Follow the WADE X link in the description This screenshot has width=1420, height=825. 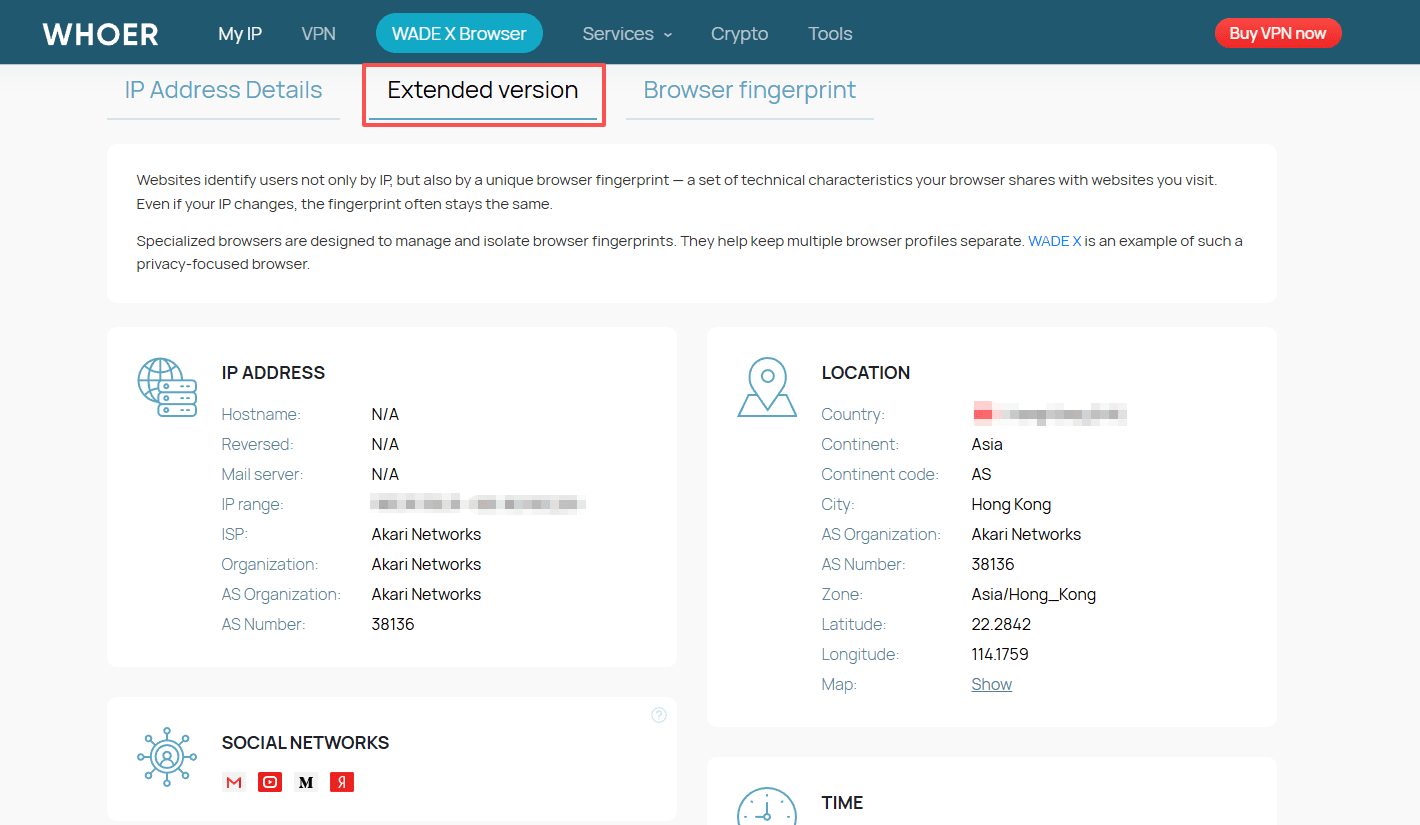pyautogui.click(x=1054, y=241)
